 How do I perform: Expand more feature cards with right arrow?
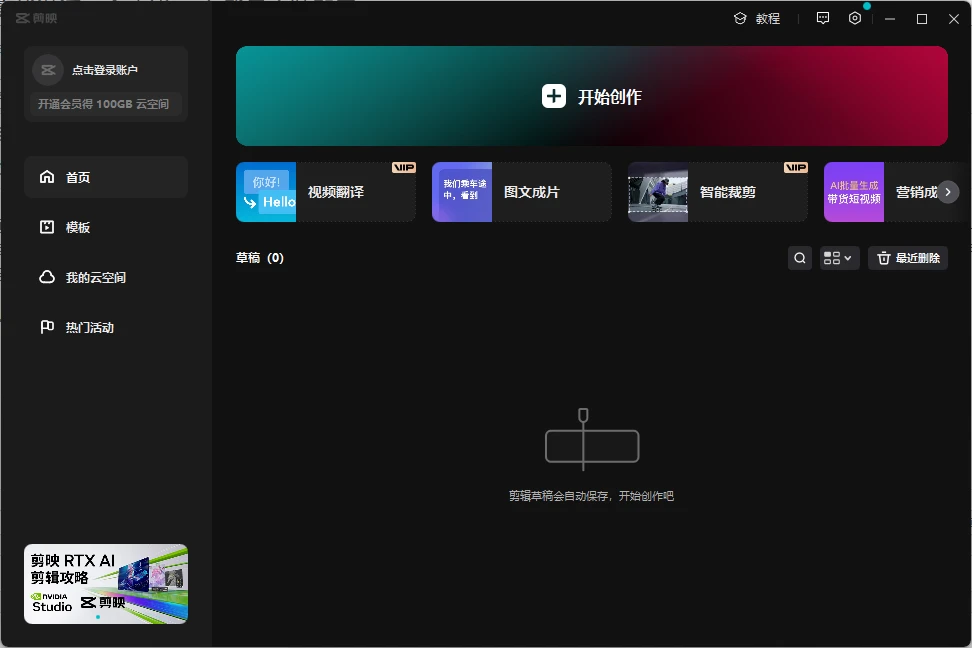947,192
